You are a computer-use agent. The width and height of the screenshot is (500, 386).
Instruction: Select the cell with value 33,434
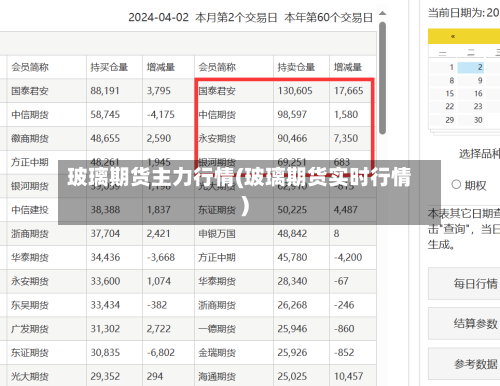115,305
